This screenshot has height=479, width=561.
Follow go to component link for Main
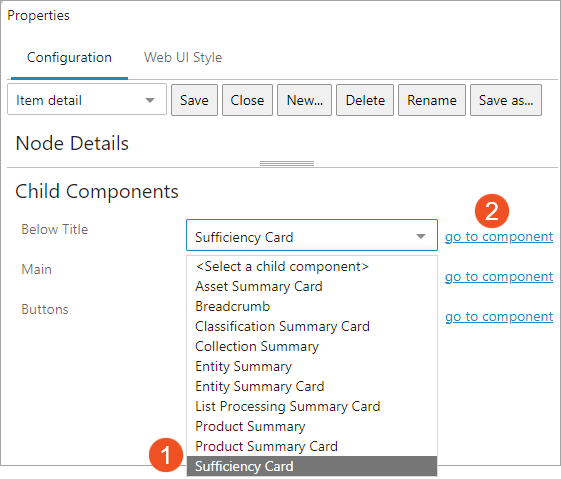click(x=499, y=277)
